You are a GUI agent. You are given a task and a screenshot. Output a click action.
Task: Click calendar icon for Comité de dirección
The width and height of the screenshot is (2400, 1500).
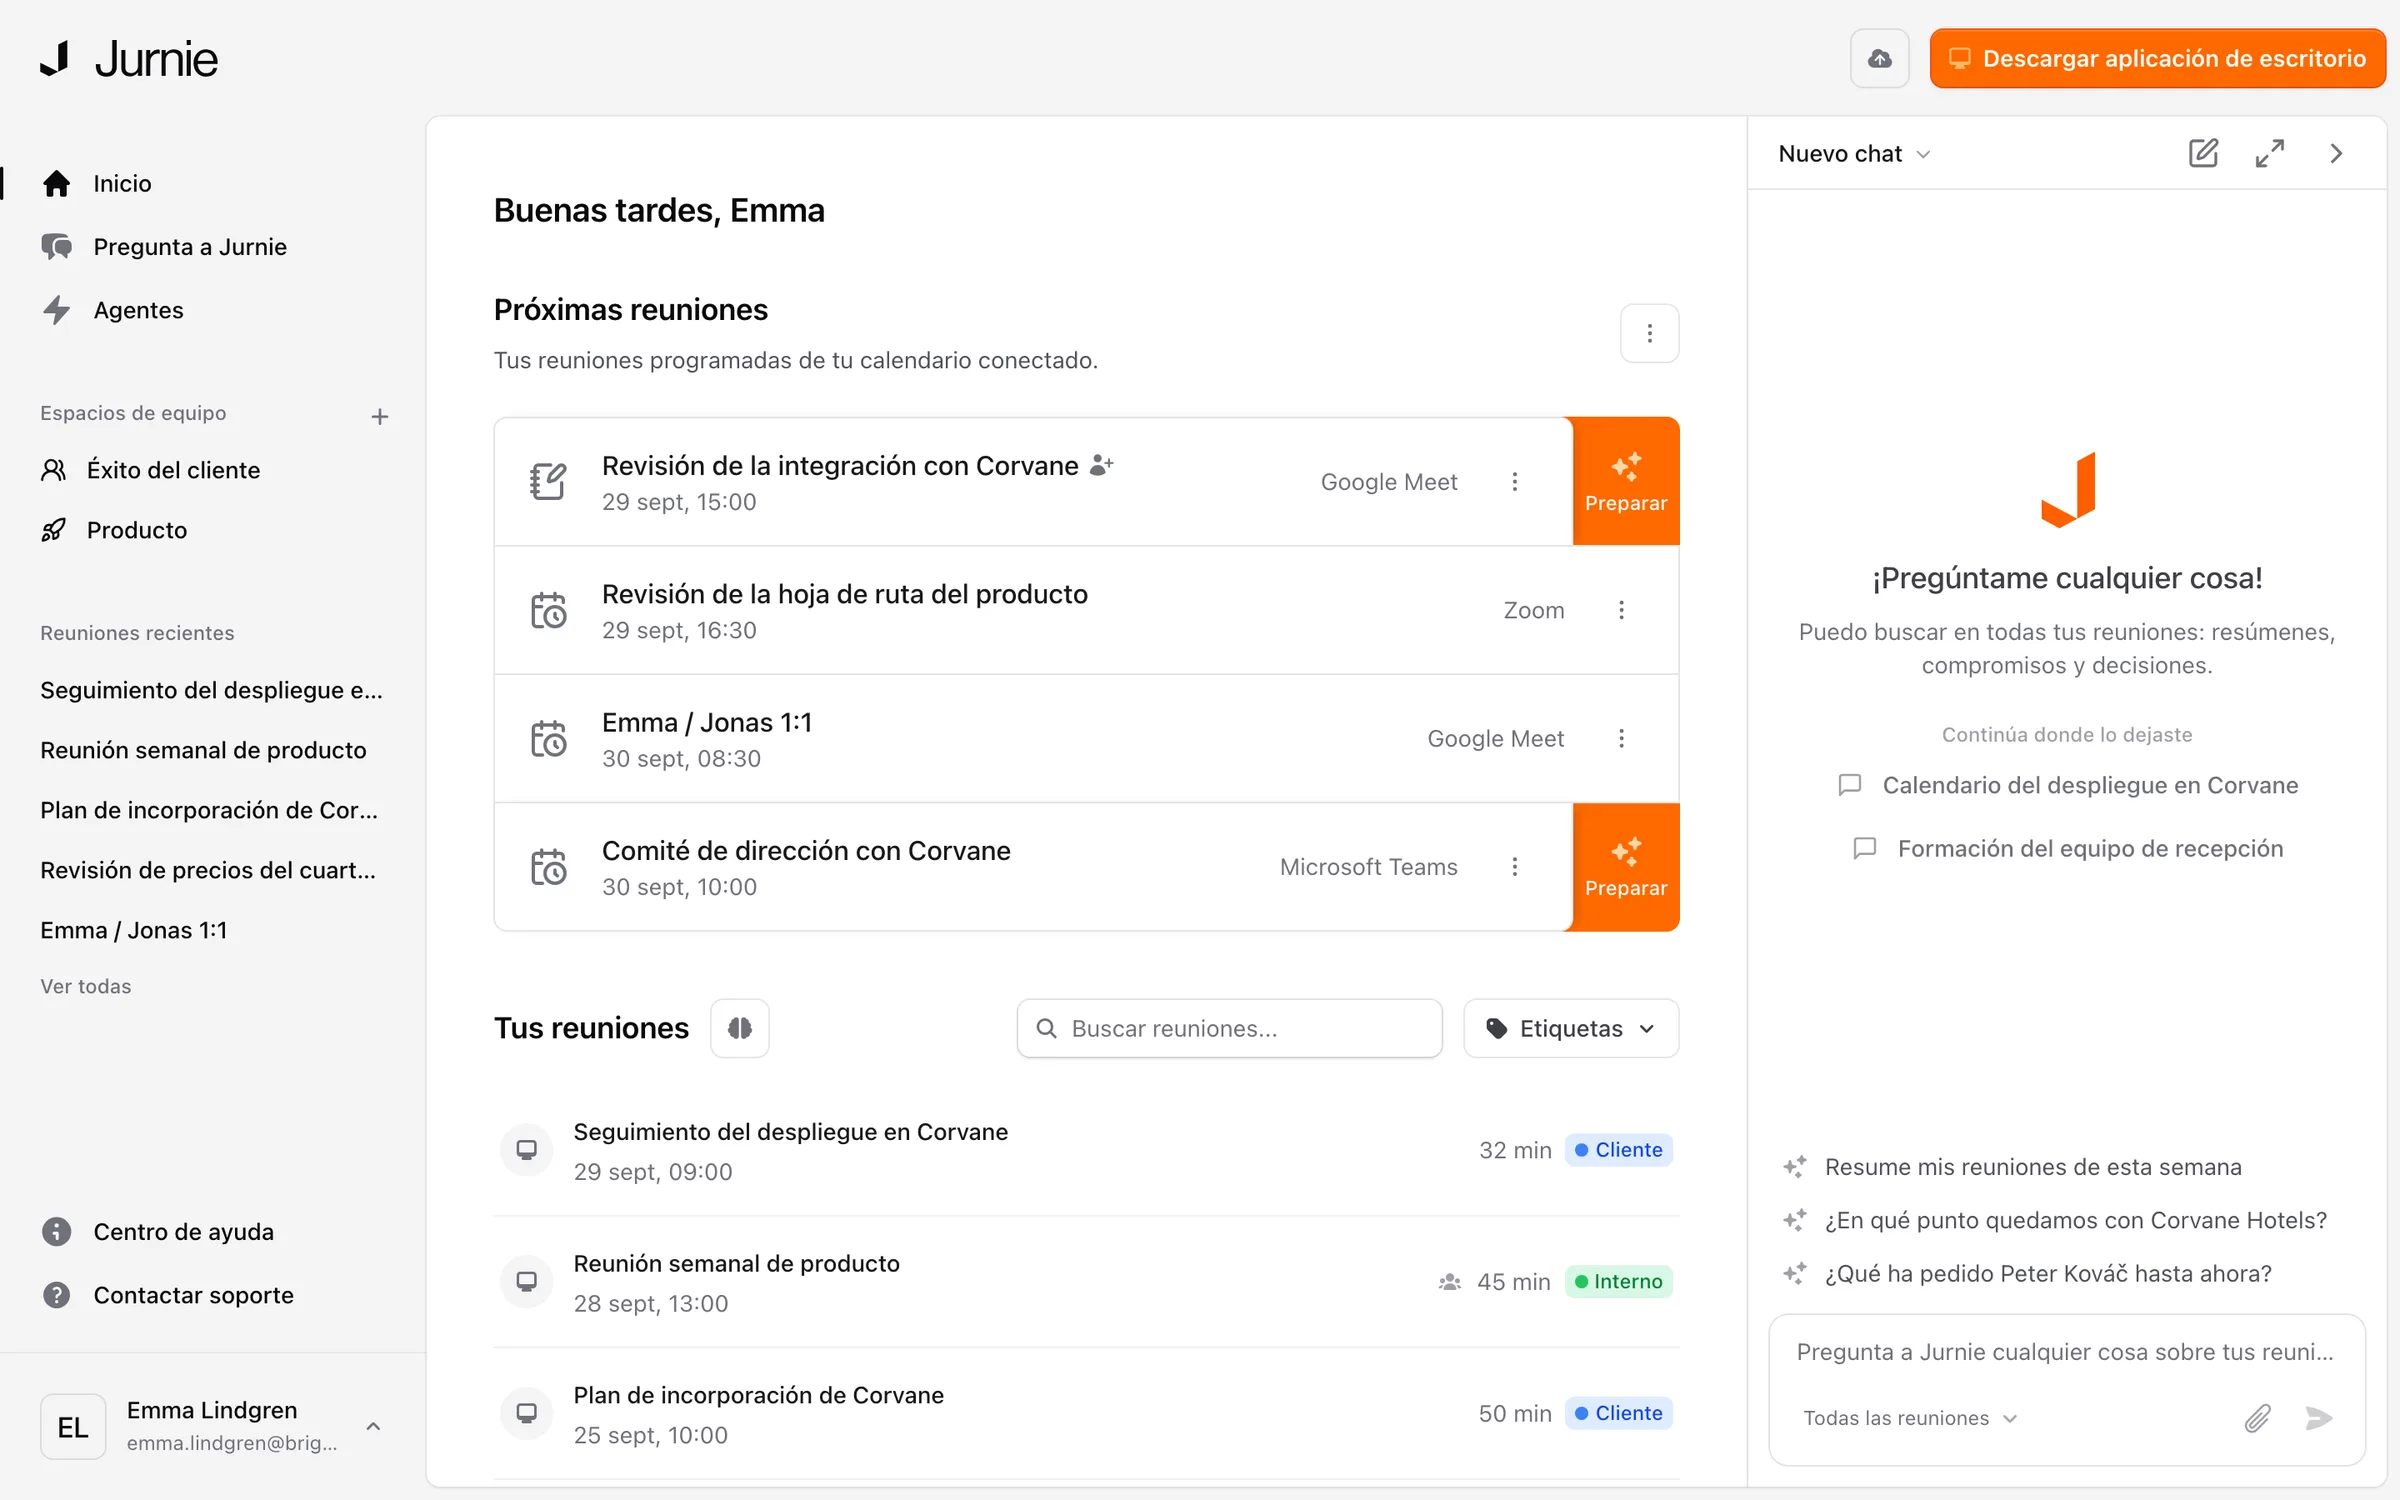pyautogui.click(x=548, y=867)
